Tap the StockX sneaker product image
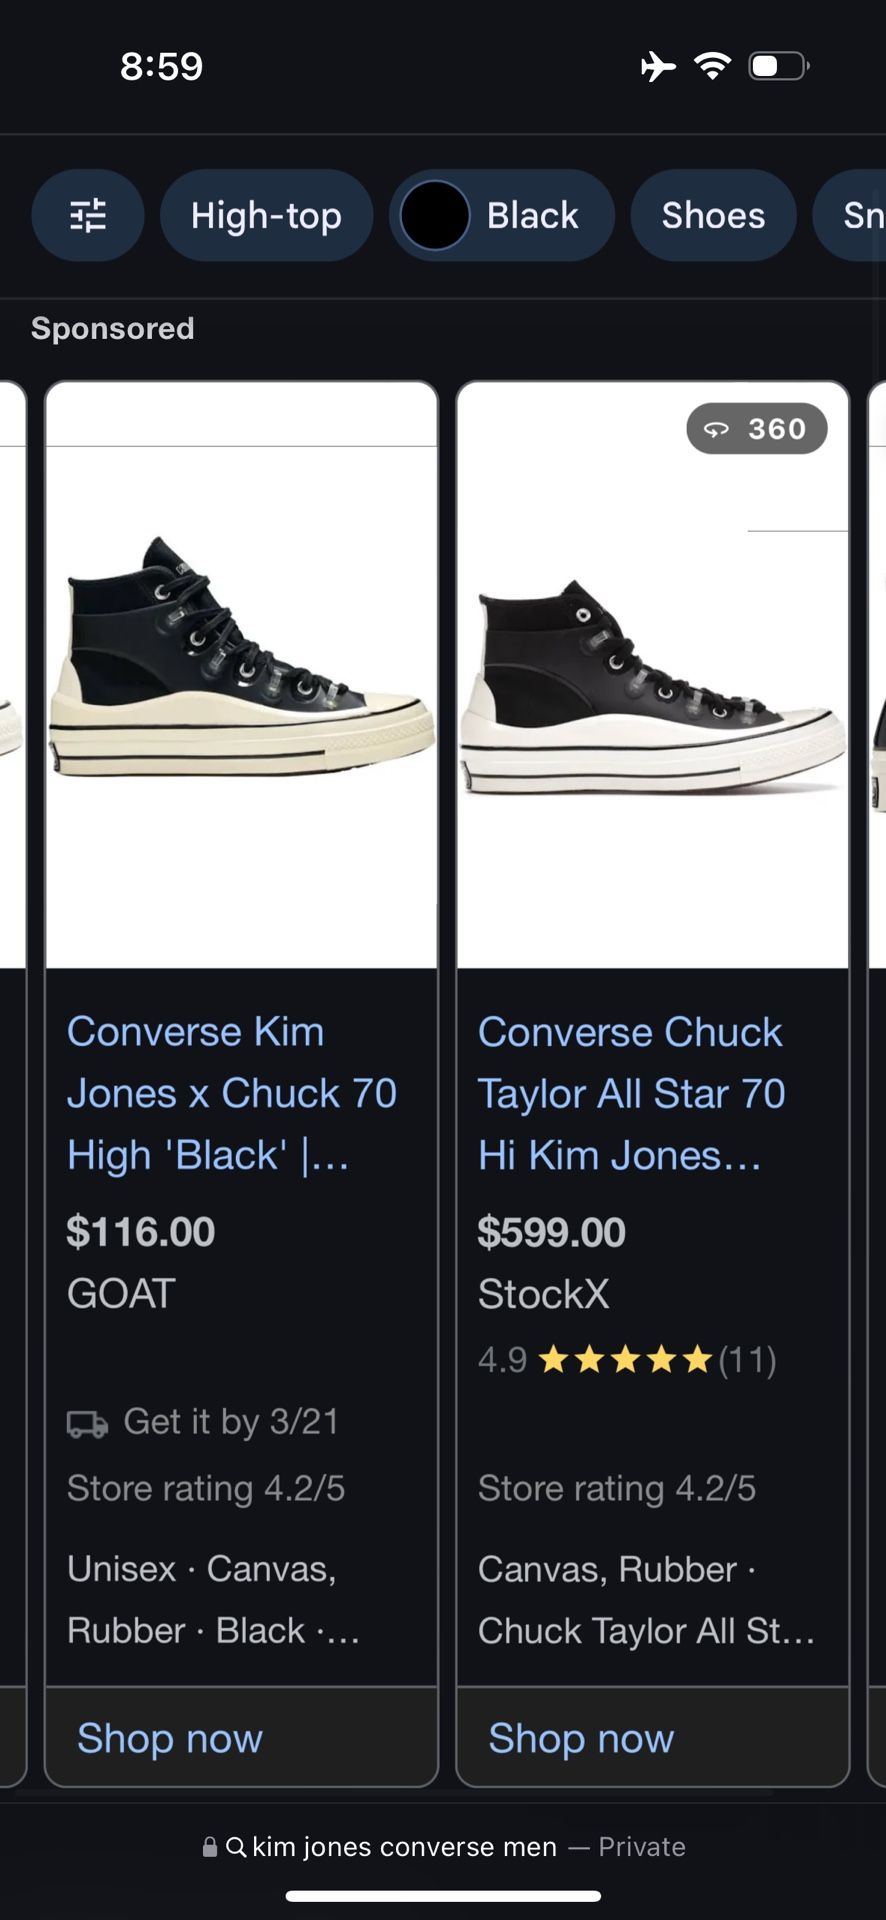The image size is (886, 1920). 652,680
